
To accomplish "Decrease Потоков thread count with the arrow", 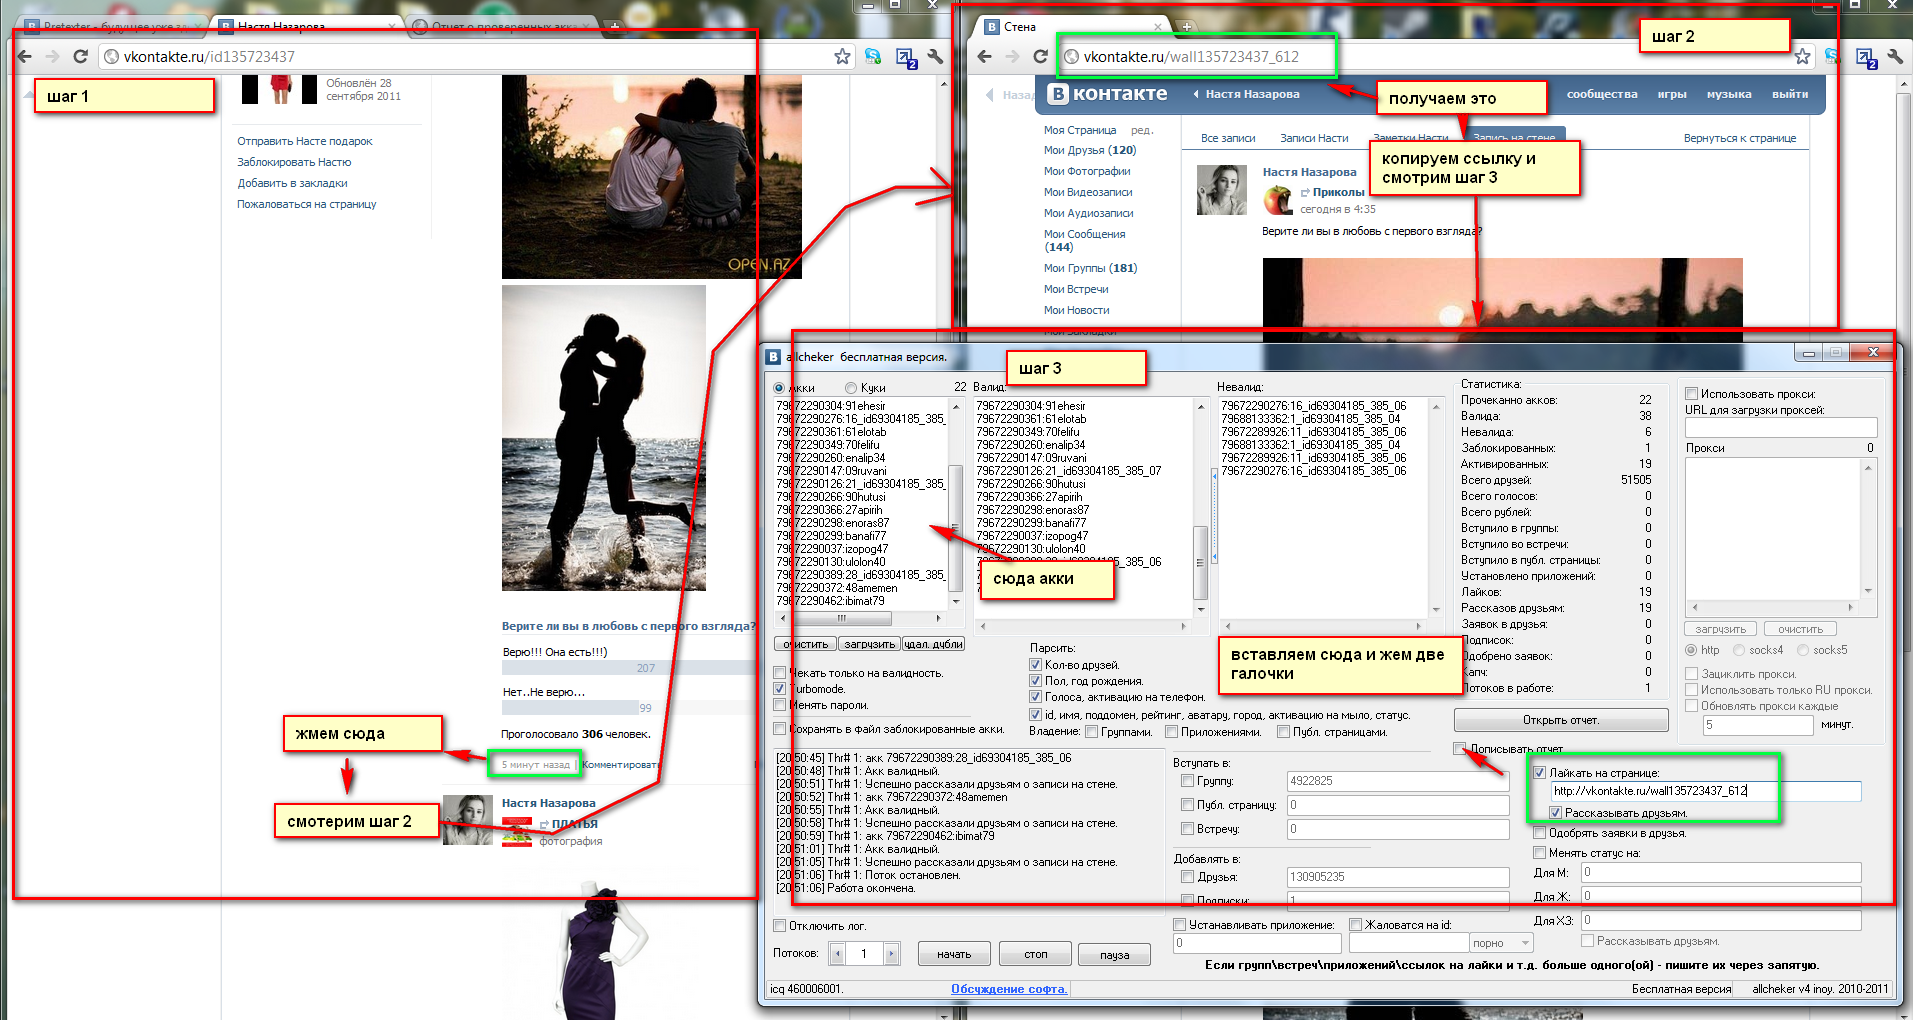I will [838, 954].
